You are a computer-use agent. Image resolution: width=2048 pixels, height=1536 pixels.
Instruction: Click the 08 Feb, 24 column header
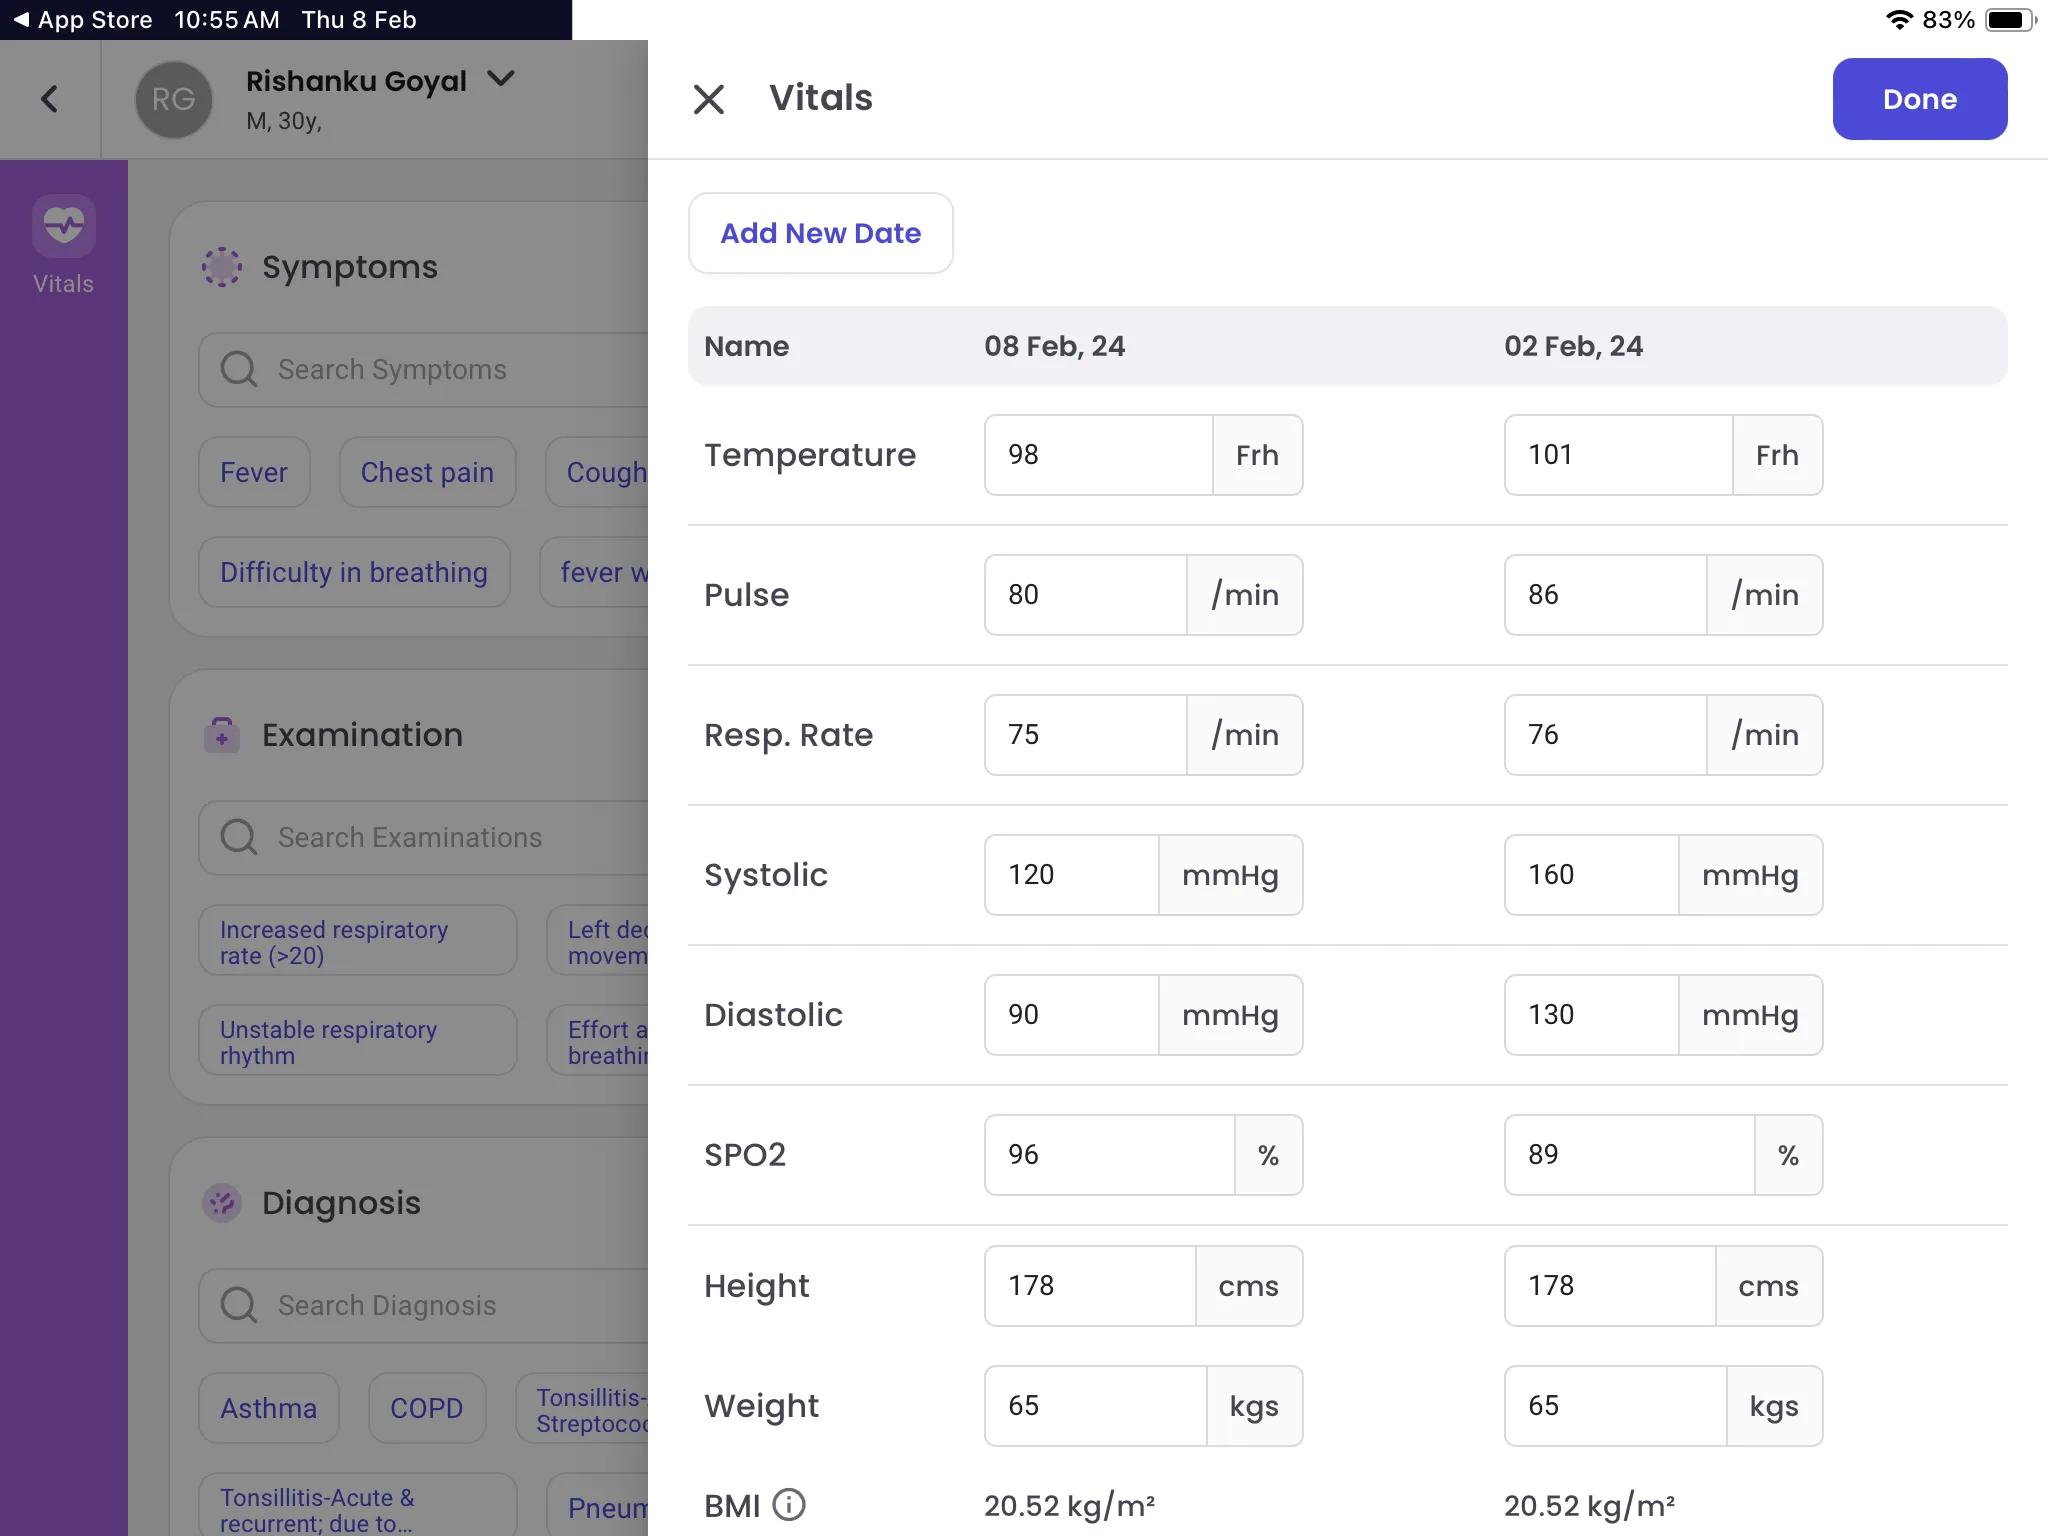(1054, 346)
